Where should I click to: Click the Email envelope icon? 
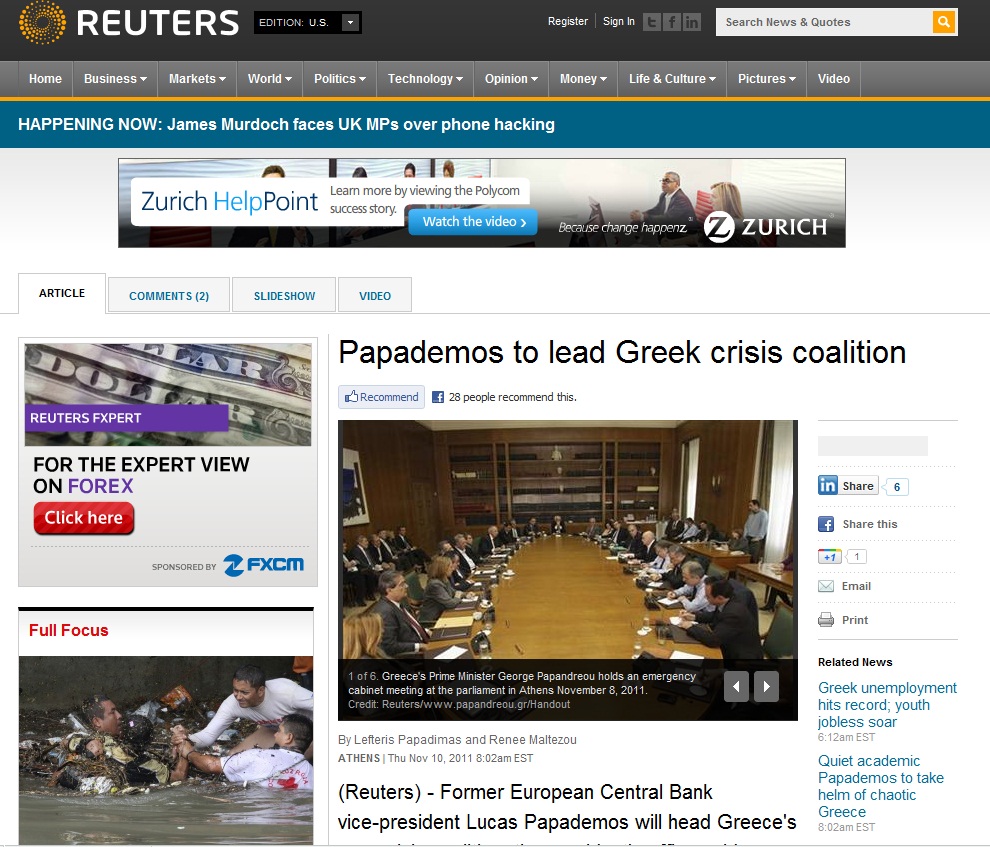click(x=826, y=586)
